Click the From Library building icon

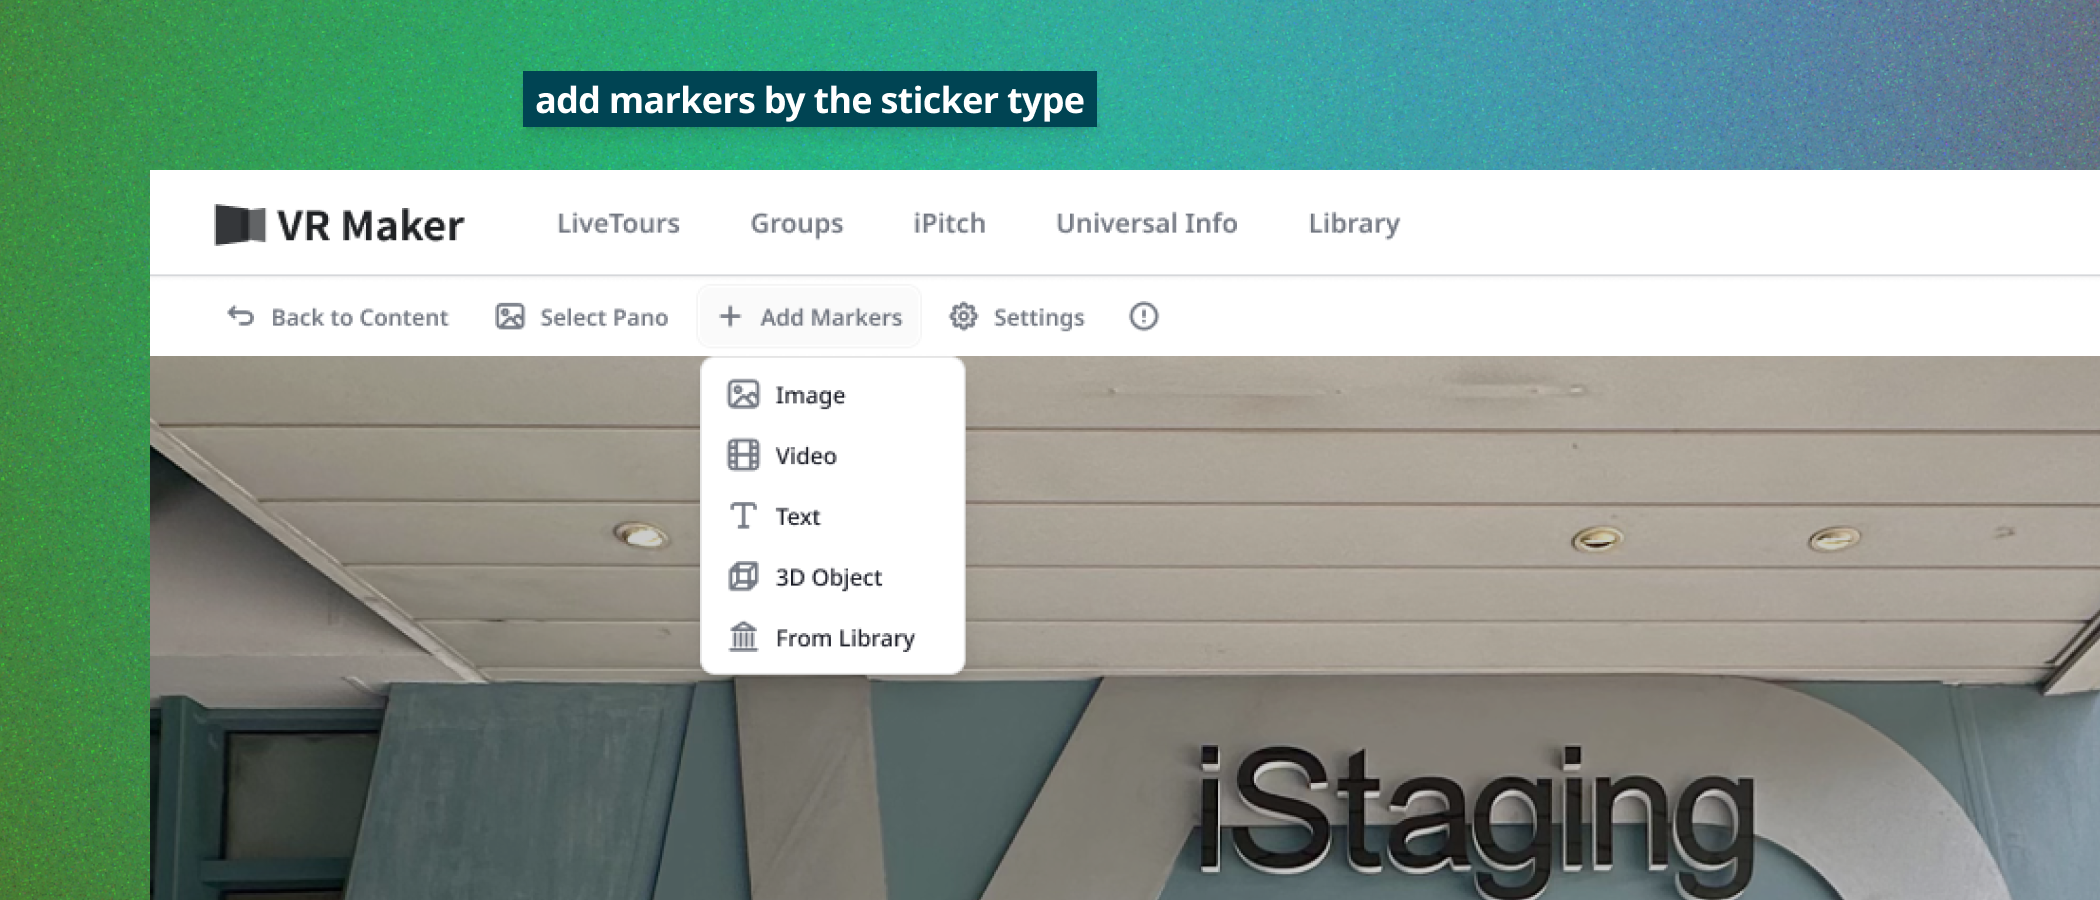click(x=743, y=637)
